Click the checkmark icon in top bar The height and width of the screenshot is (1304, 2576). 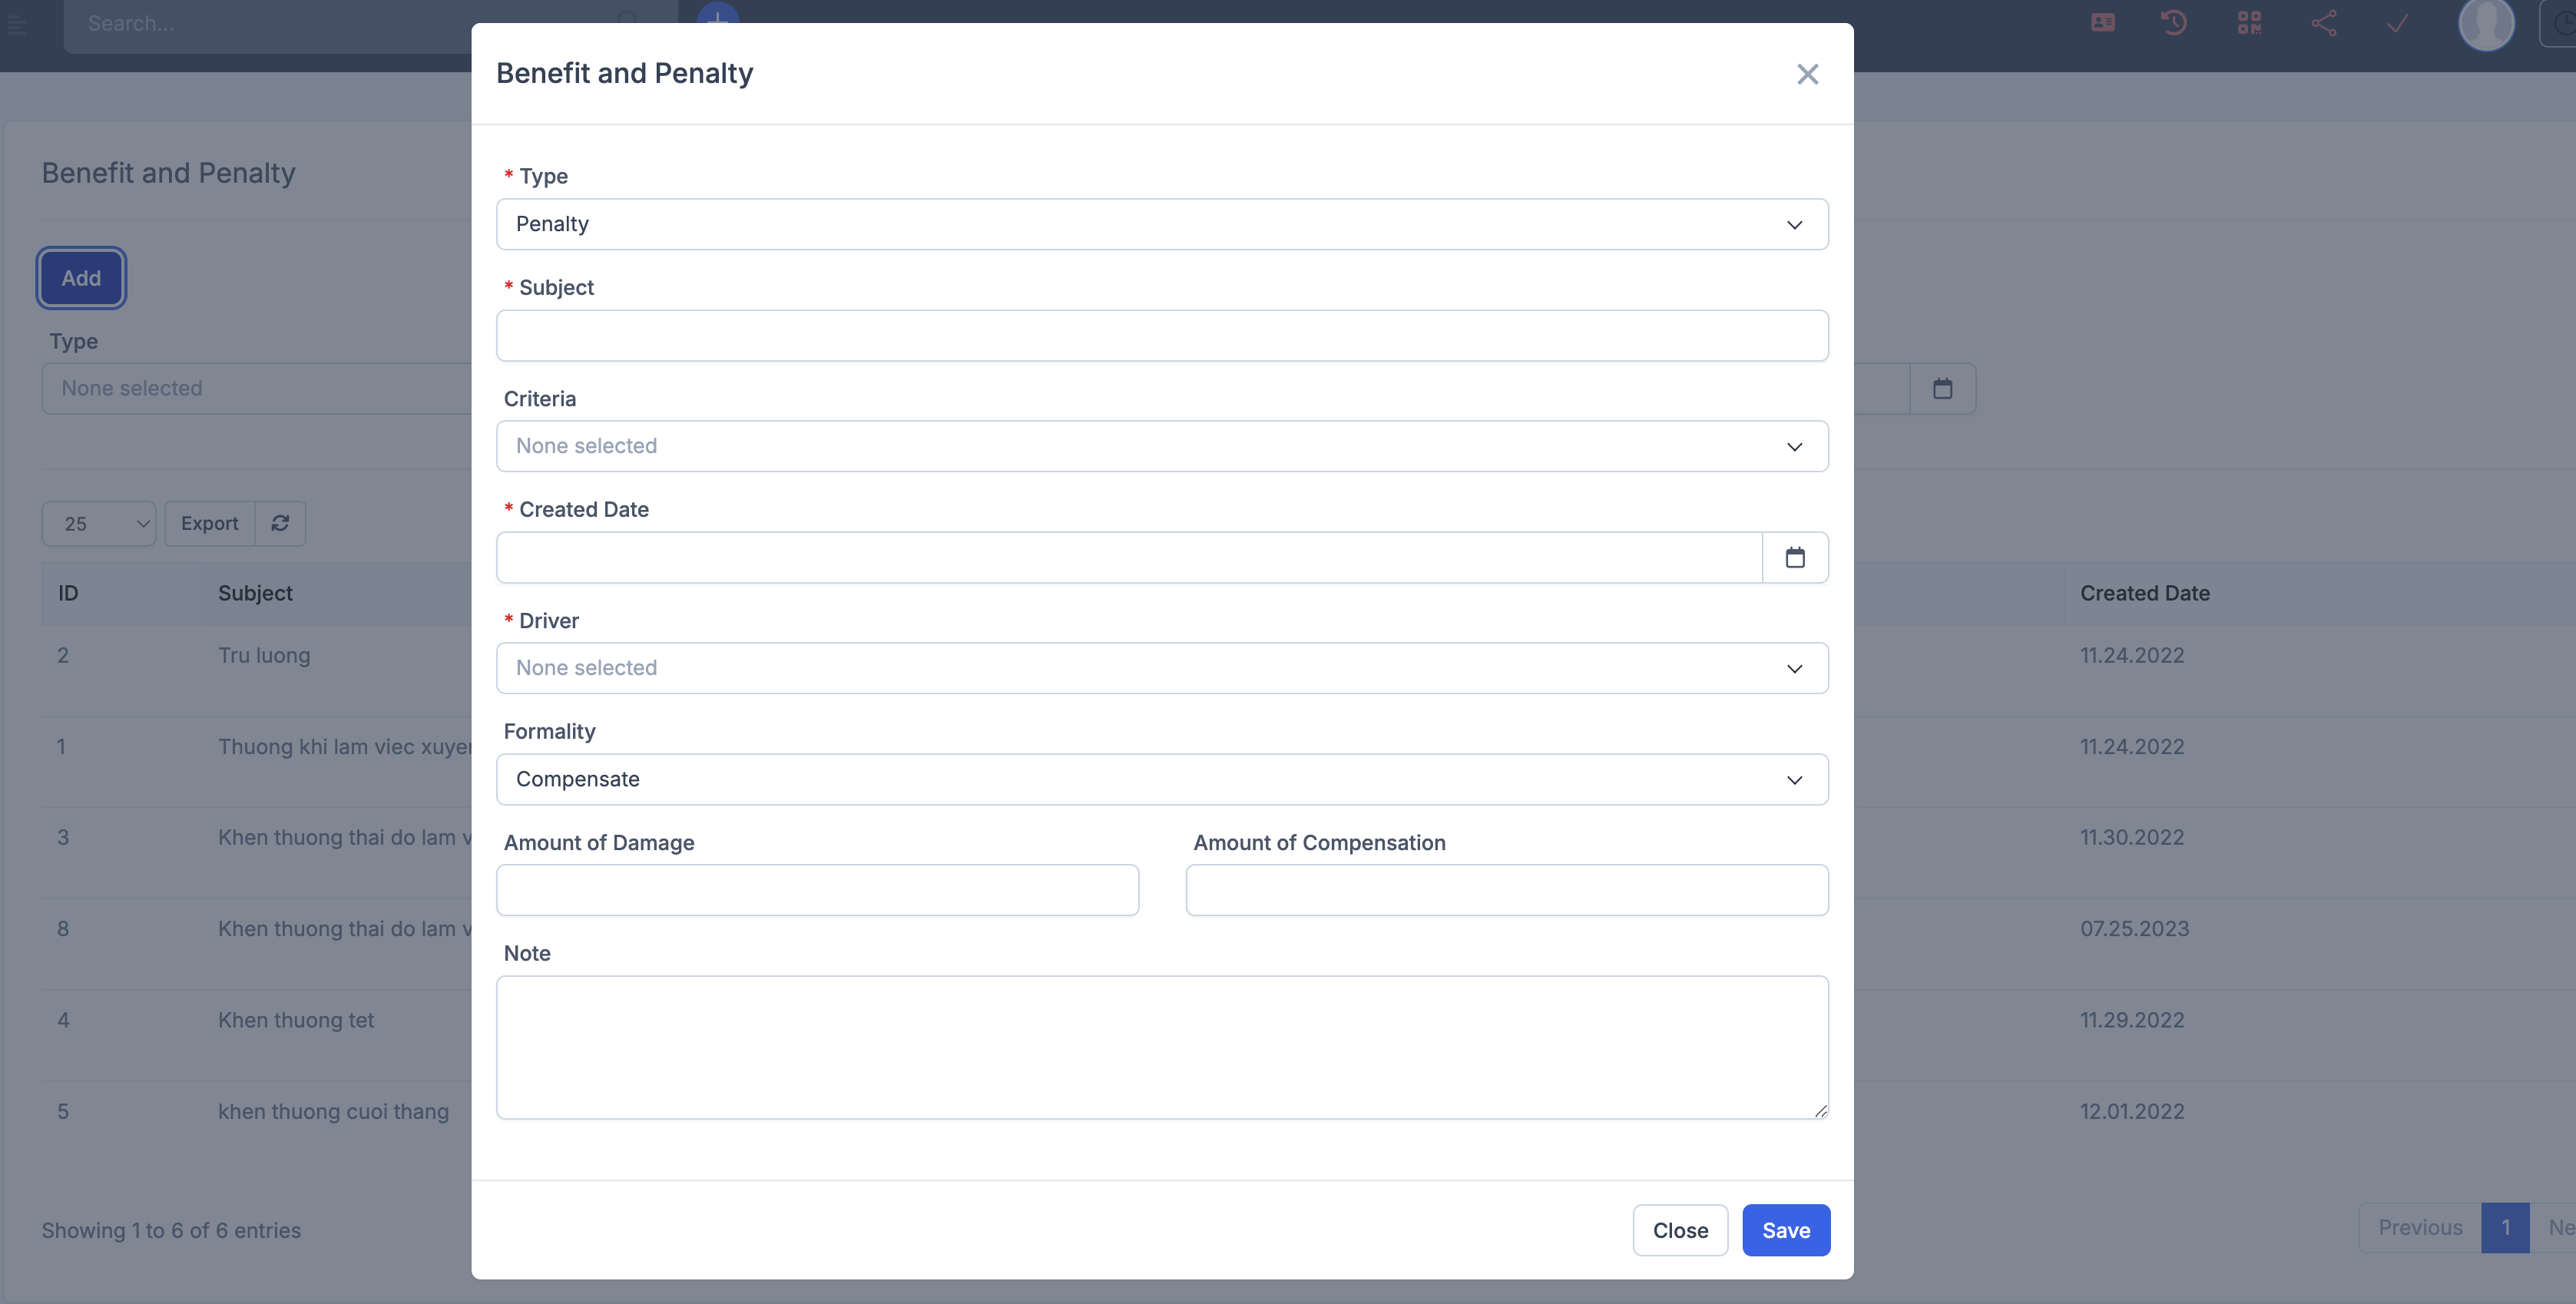coord(2397,22)
